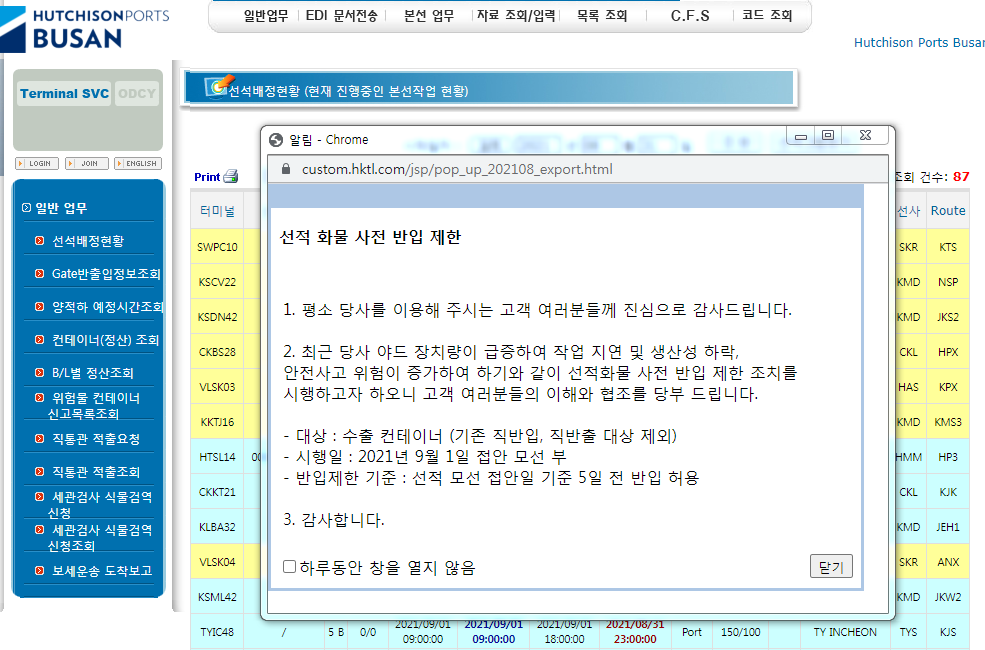985x650 pixels.
Task: Open the 코드 조회 top menu
Action: (x=767, y=16)
